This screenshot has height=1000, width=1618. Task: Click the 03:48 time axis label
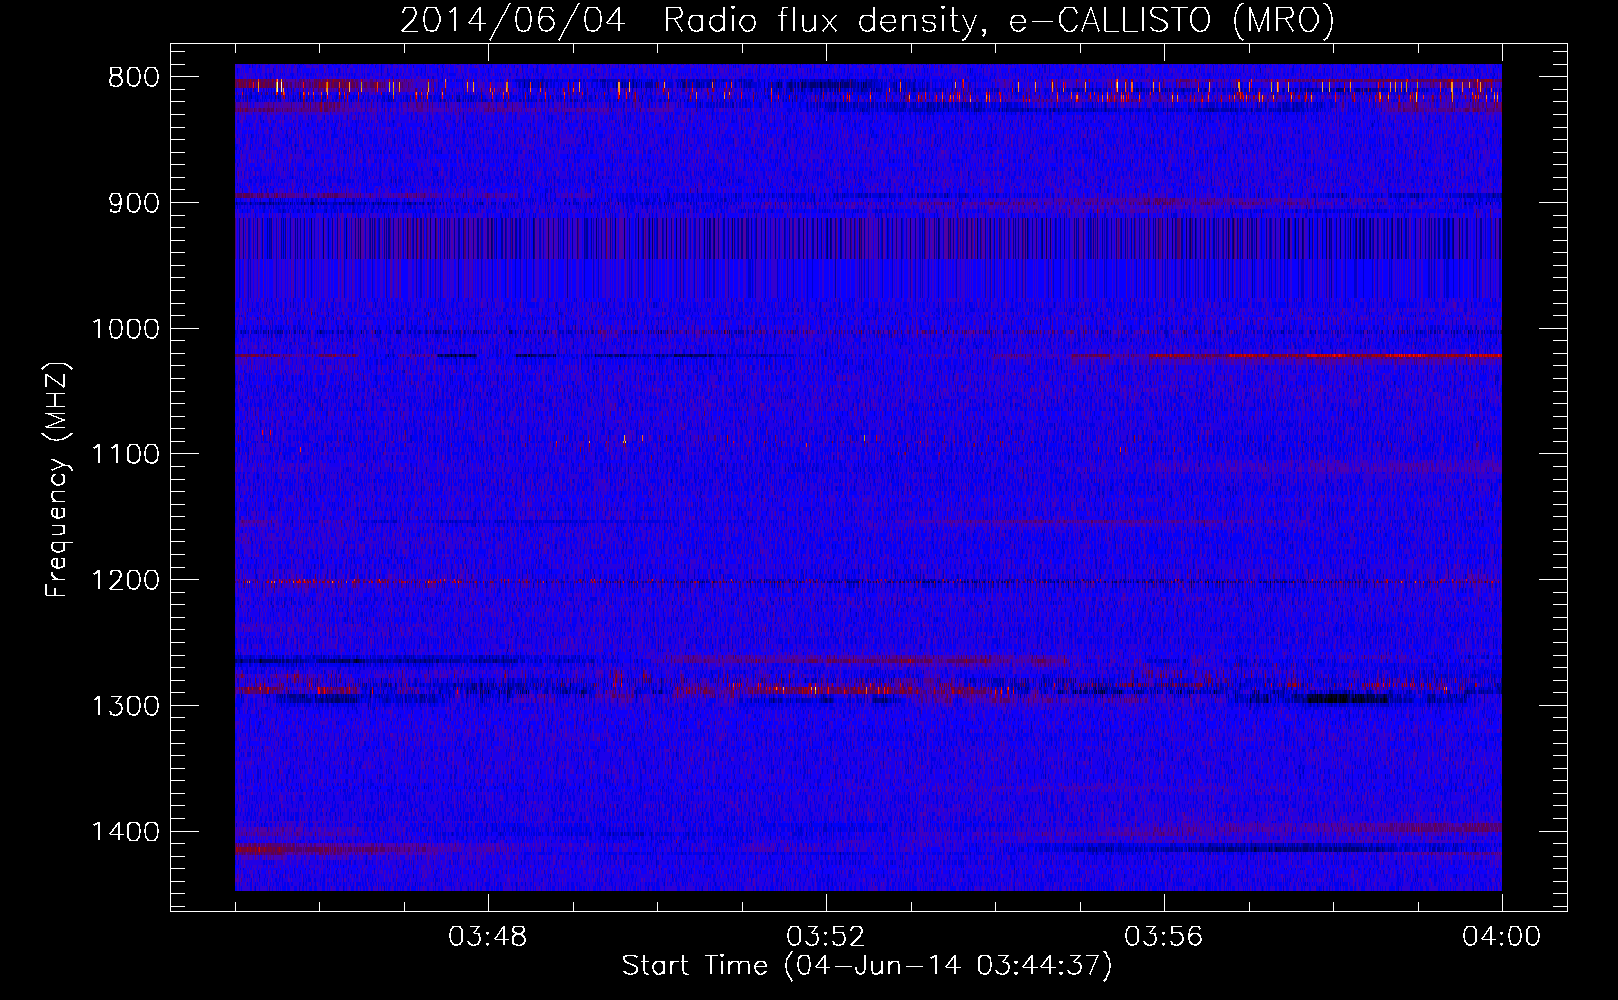tap(488, 937)
